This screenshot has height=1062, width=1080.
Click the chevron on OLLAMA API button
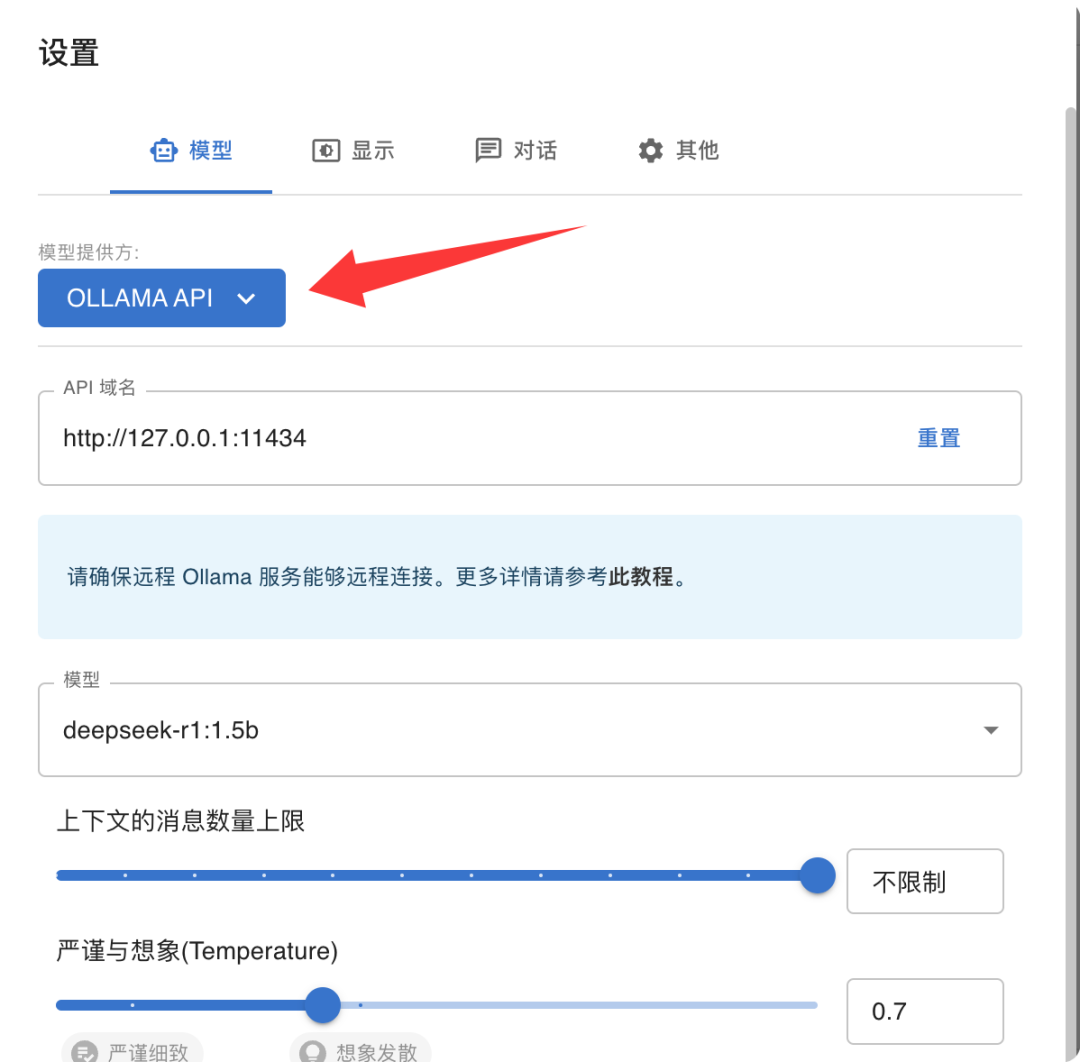pos(246,298)
